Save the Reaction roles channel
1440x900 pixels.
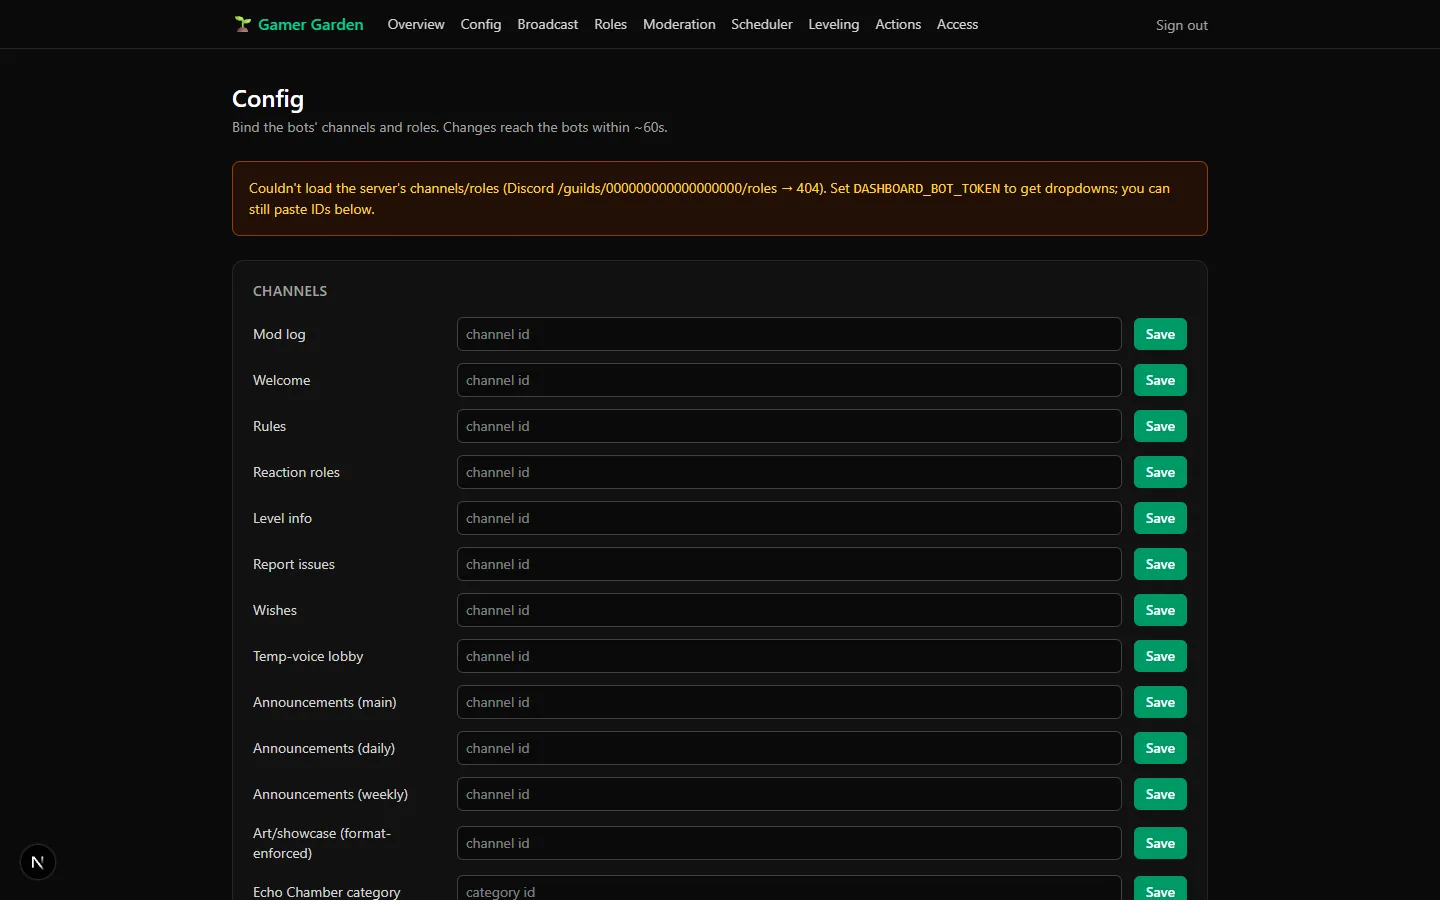pyautogui.click(x=1160, y=472)
